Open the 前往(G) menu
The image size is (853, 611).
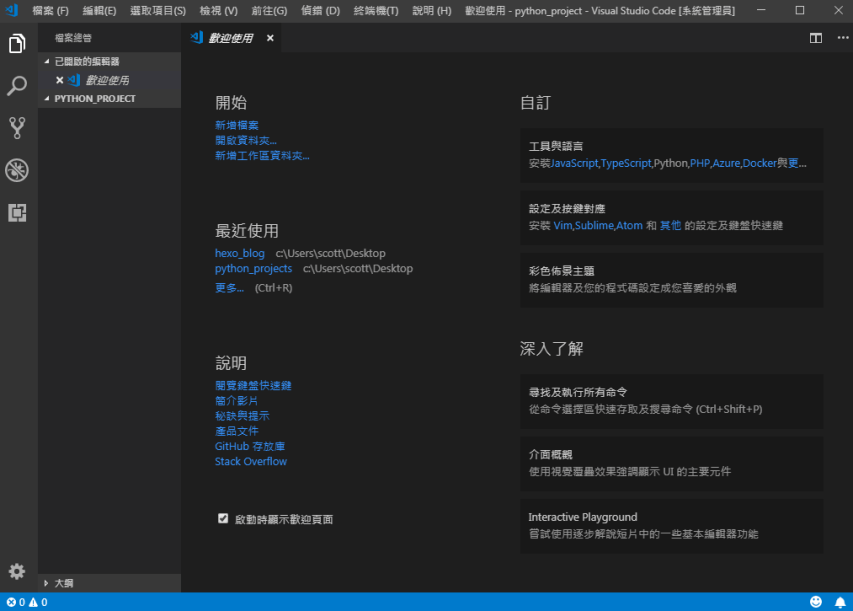click(269, 11)
